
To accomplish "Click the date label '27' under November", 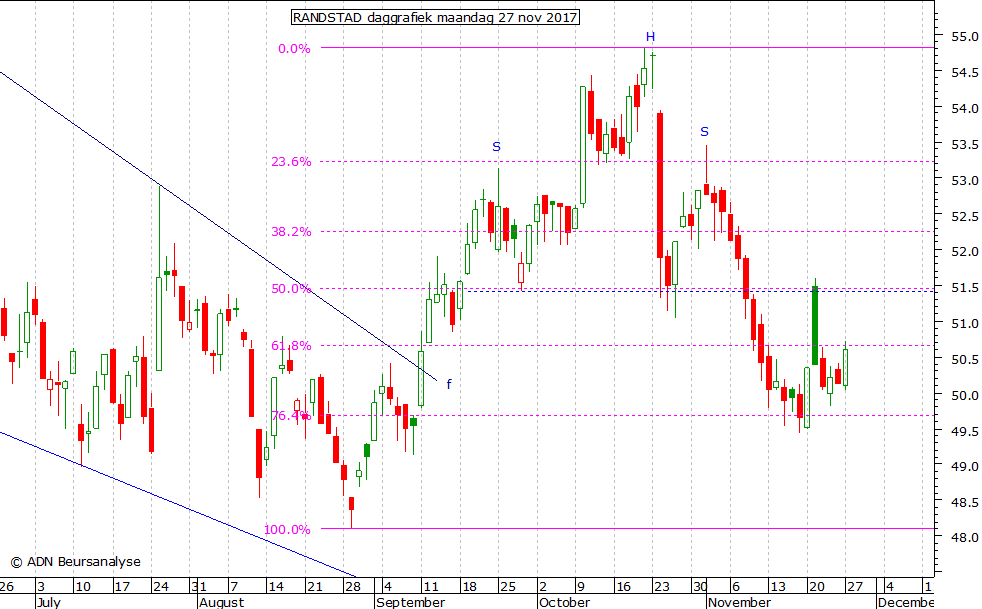I will pos(854,587).
